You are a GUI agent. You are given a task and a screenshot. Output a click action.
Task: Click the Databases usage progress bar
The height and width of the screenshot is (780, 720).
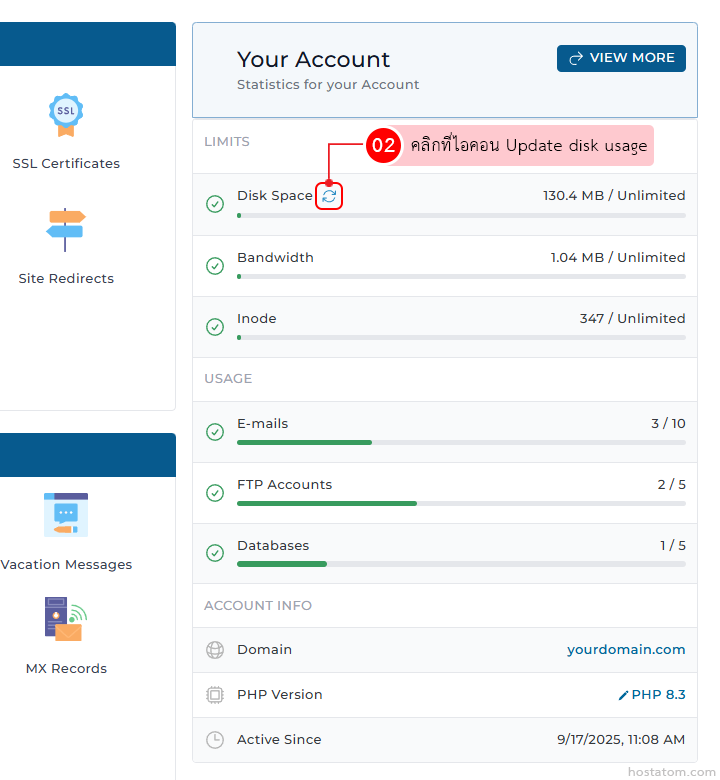coord(461,564)
